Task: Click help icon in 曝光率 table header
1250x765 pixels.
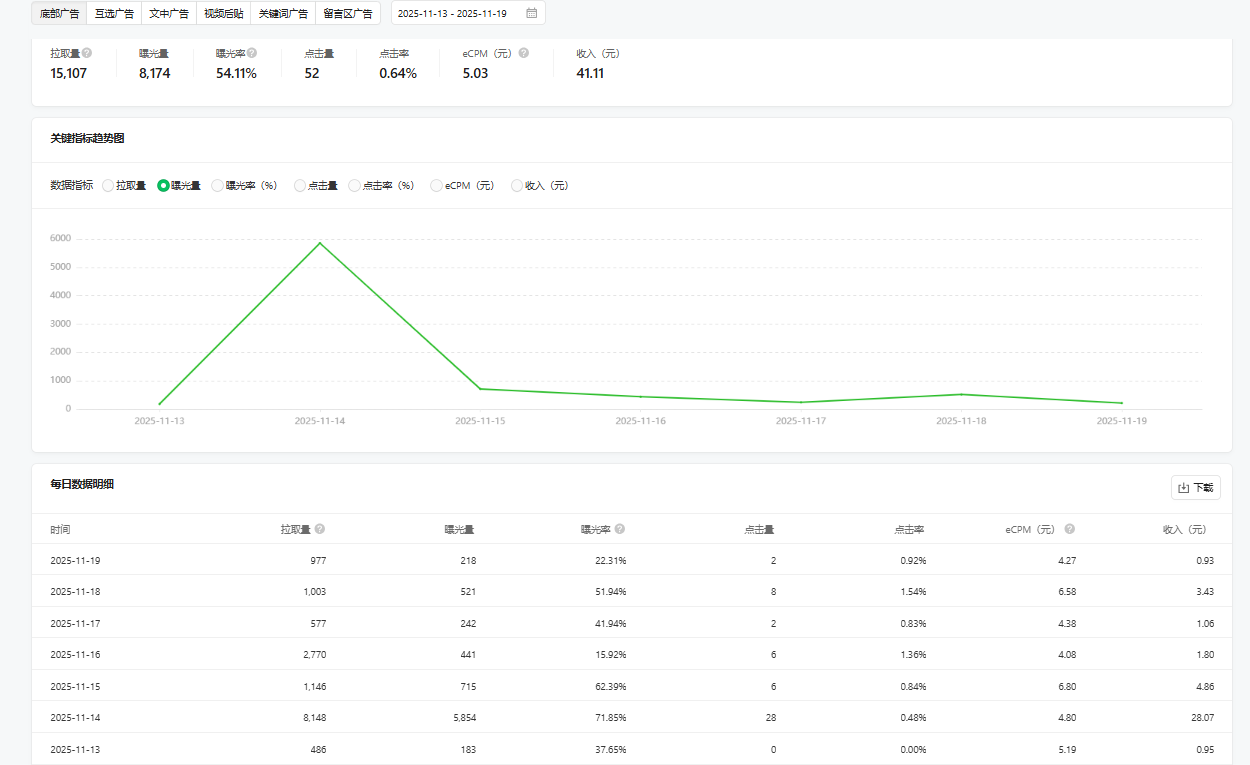Action: [620, 529]
